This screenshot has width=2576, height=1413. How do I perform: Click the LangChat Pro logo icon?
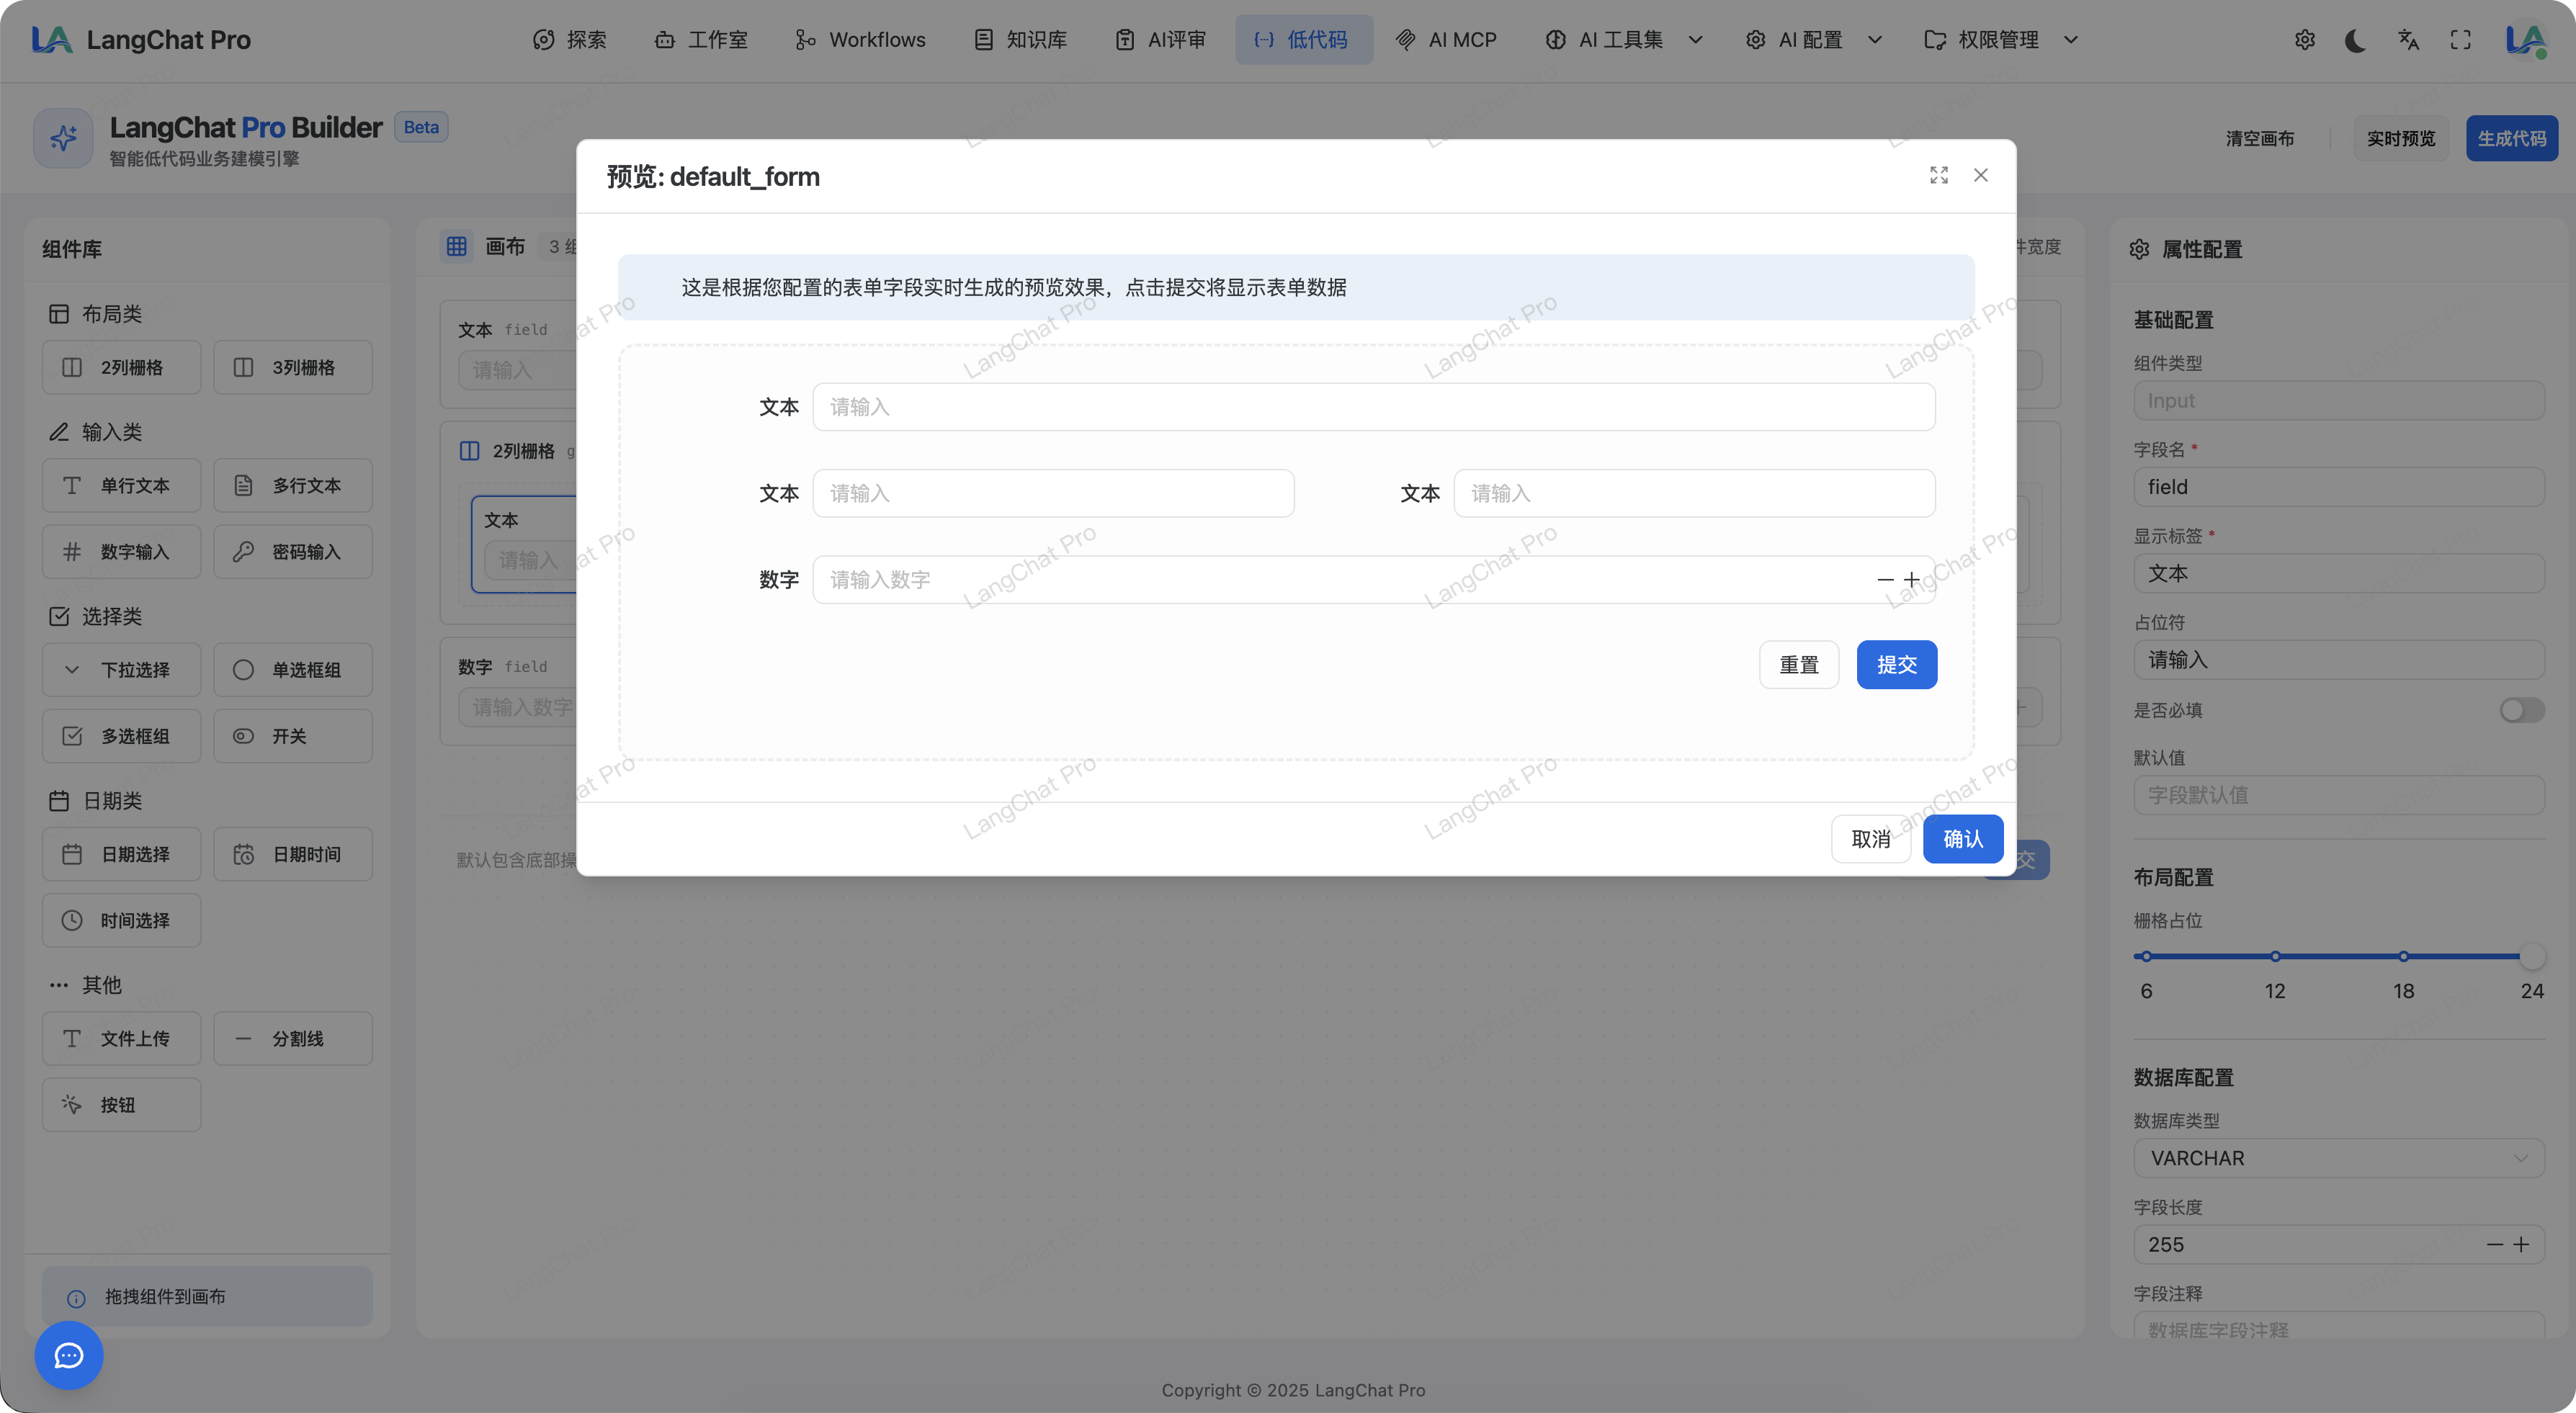click(x=52, y=40)
